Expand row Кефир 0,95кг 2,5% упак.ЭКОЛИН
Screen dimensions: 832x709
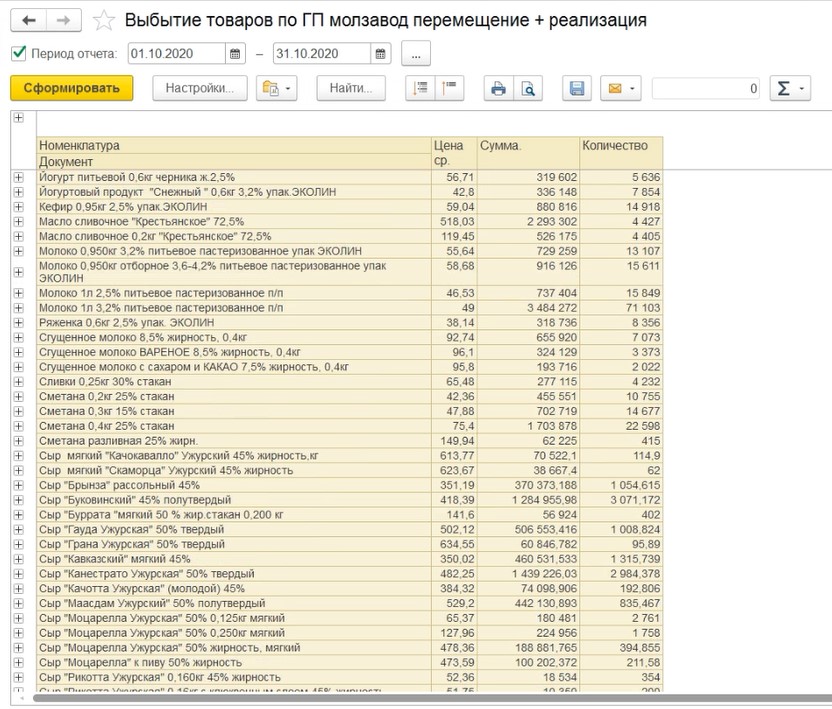point(19,207)
